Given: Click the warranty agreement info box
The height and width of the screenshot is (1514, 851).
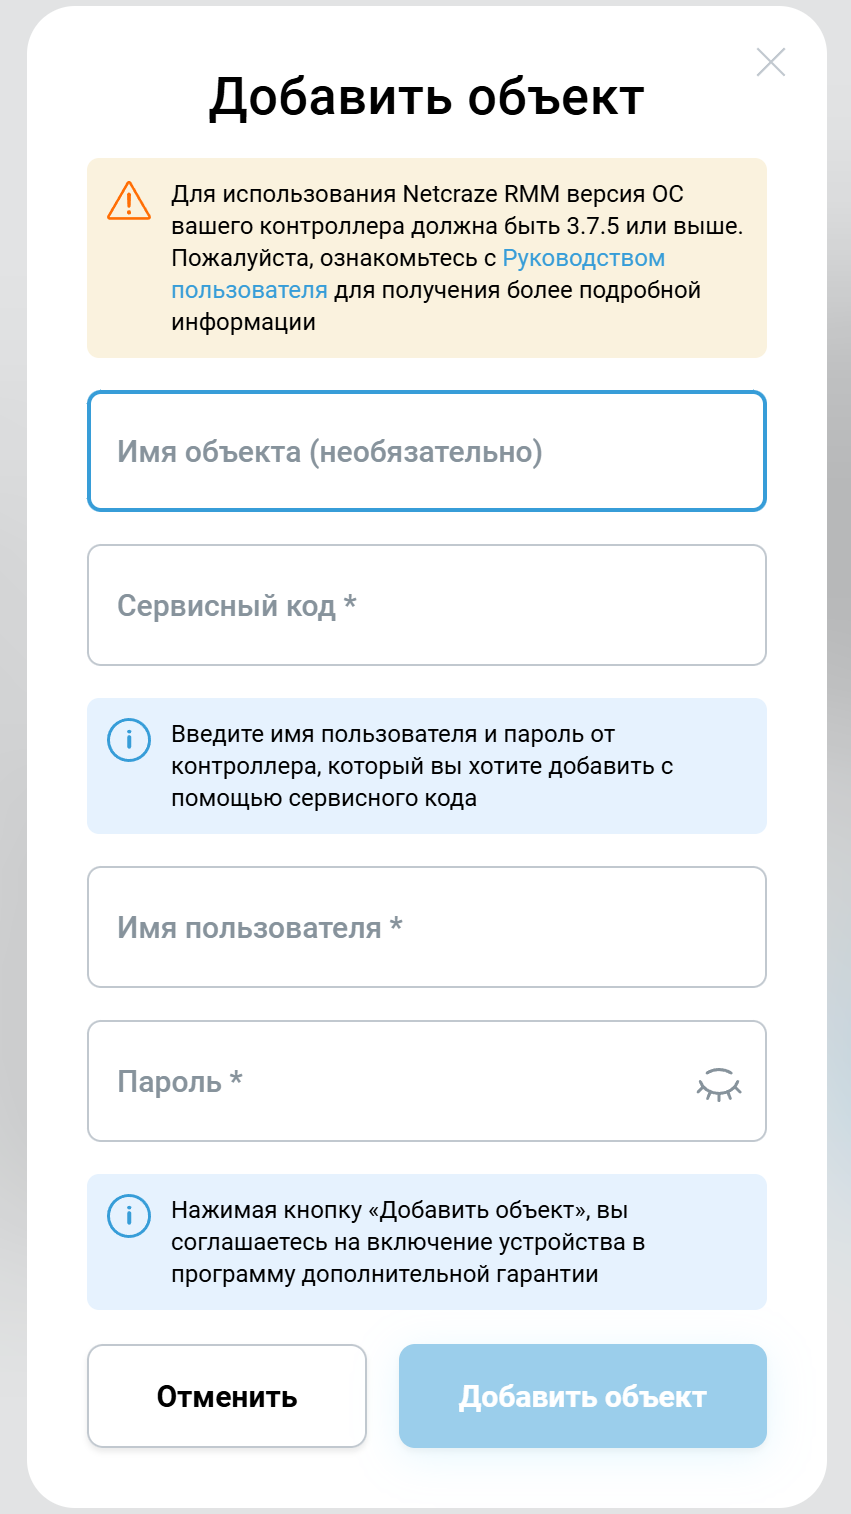Looking at the screenshot, I should pos(426,1242).
